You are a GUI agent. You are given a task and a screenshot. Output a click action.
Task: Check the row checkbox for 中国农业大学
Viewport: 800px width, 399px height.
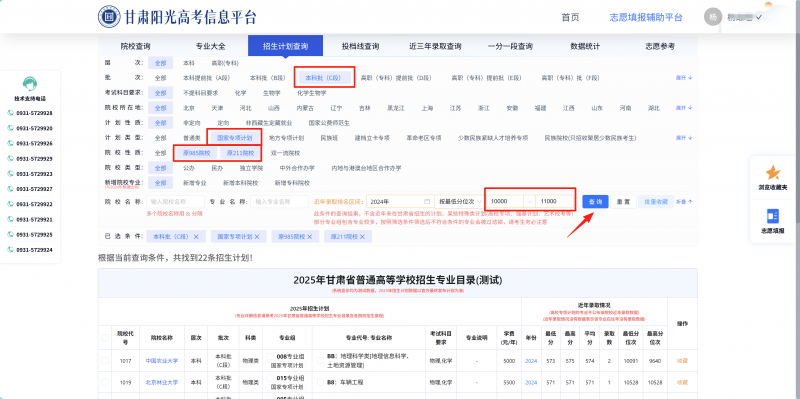click(x=105, y=361)
